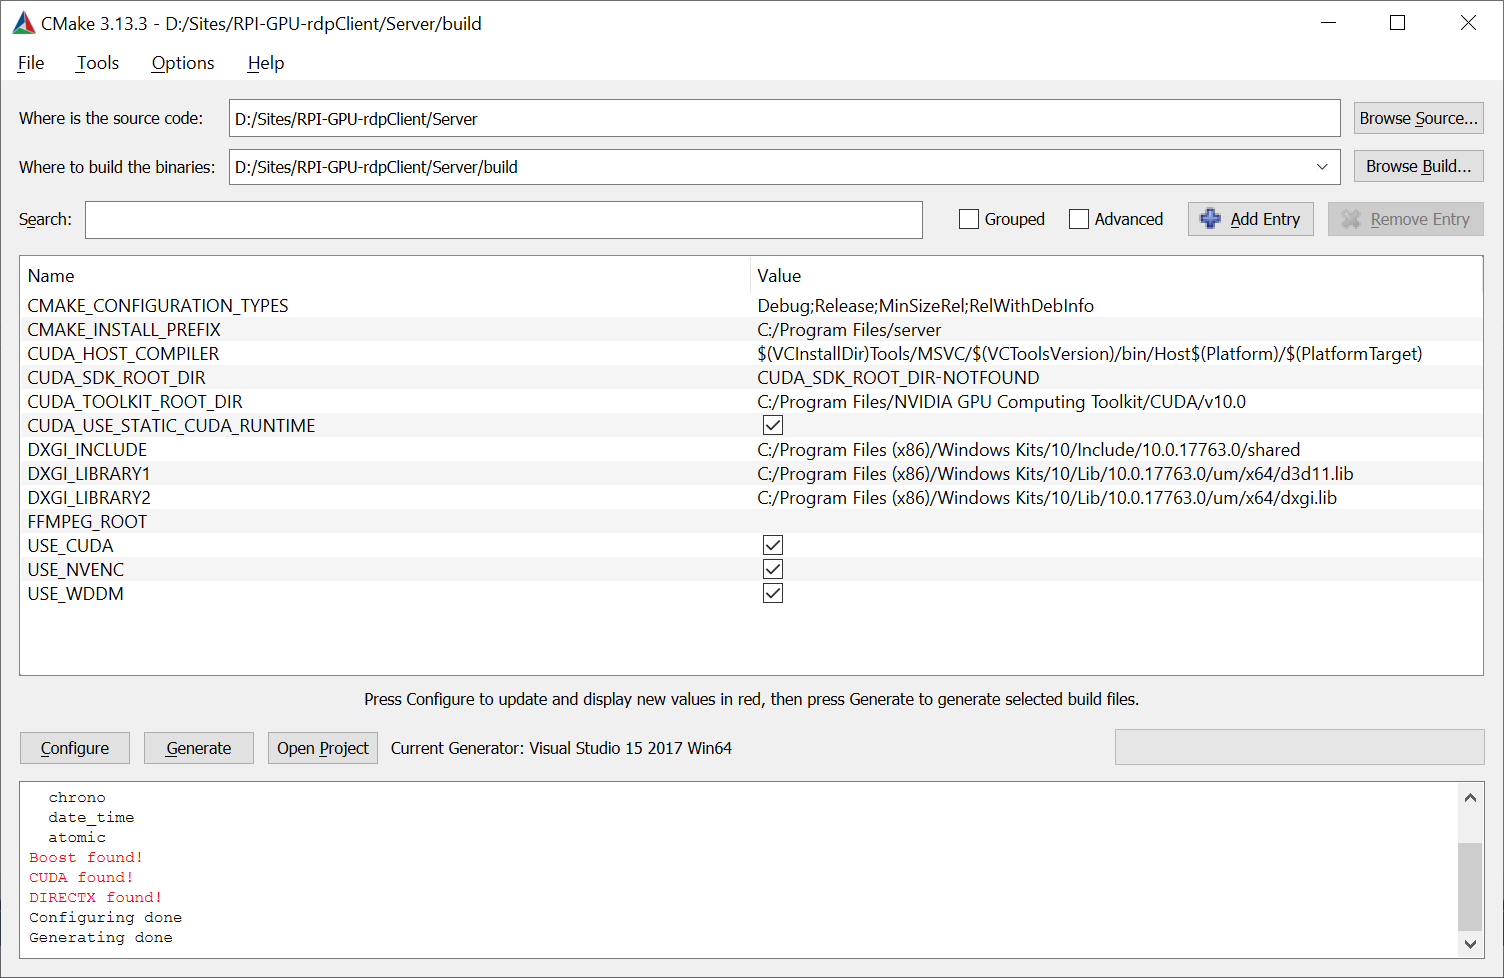The image size is (1504, 978).
Task: Focus the Search input field
Action: [504, 220]
